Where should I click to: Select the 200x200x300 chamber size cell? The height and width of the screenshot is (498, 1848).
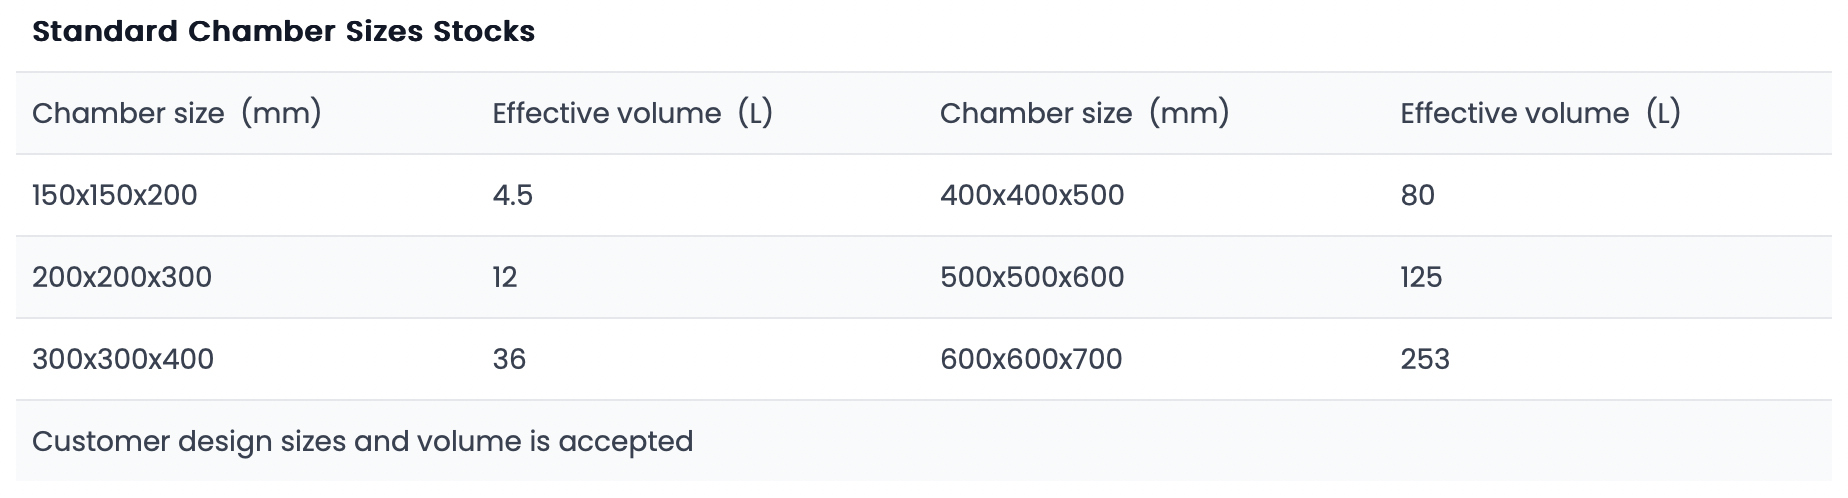pos(122,277)
